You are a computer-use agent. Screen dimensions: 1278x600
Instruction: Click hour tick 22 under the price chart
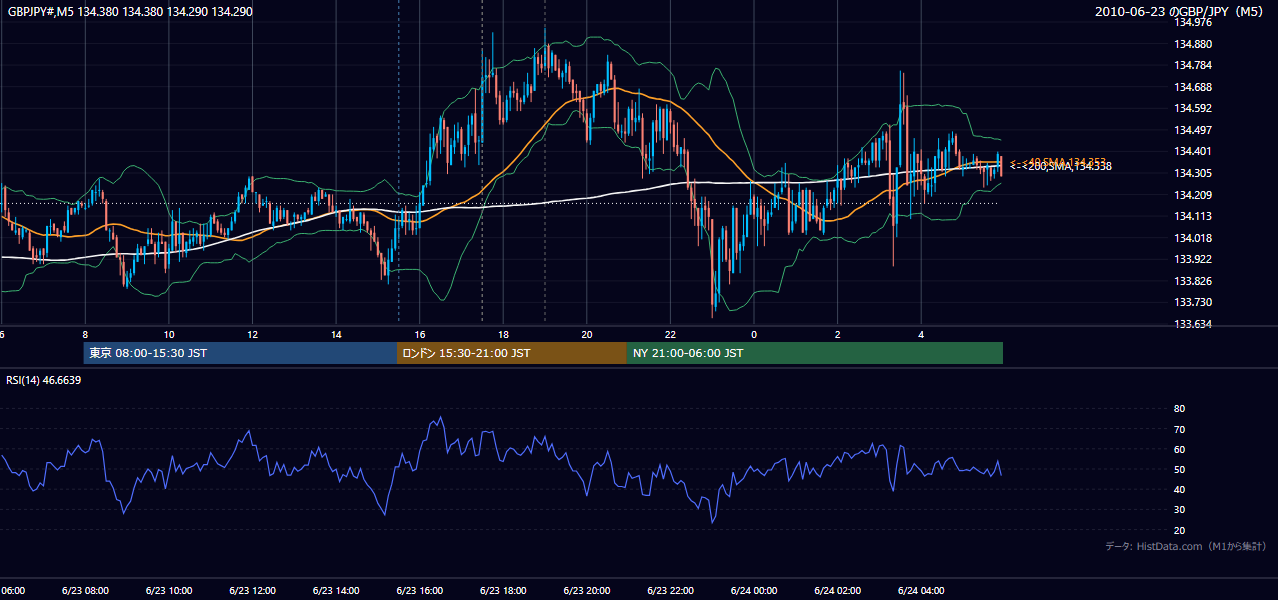tap(670, 334)
